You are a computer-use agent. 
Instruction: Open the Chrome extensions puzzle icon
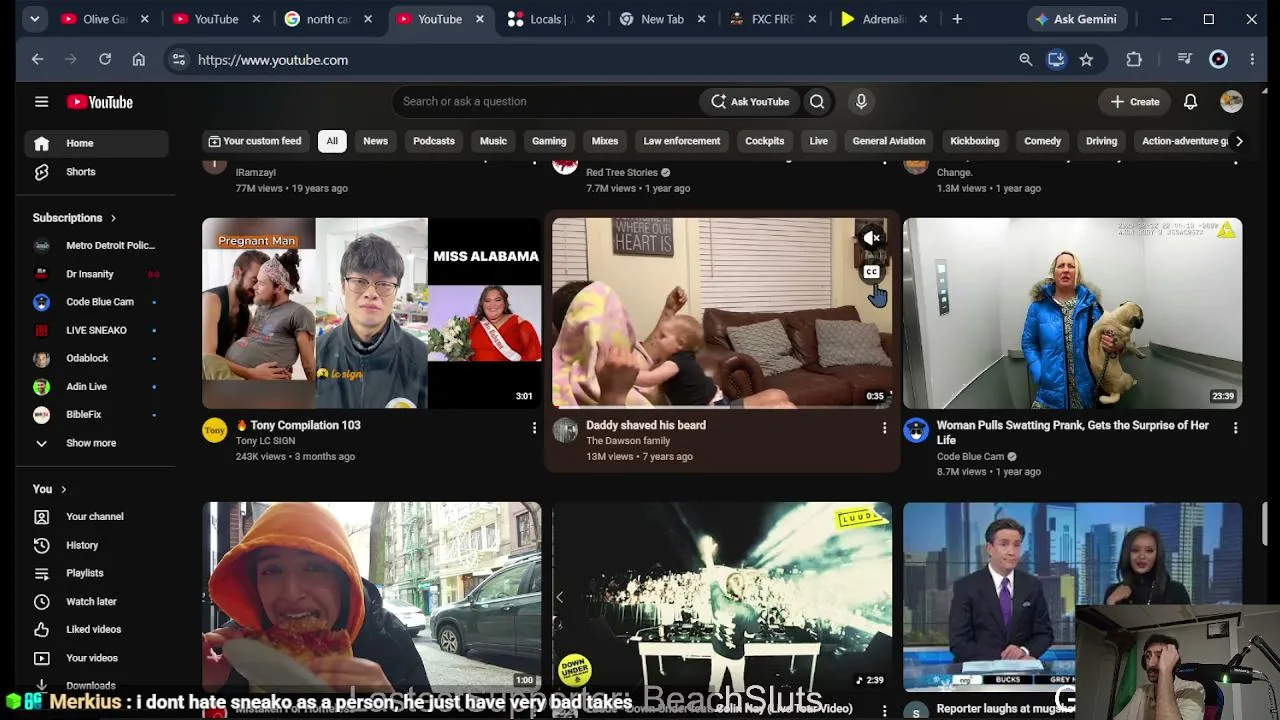point(1134,60)
